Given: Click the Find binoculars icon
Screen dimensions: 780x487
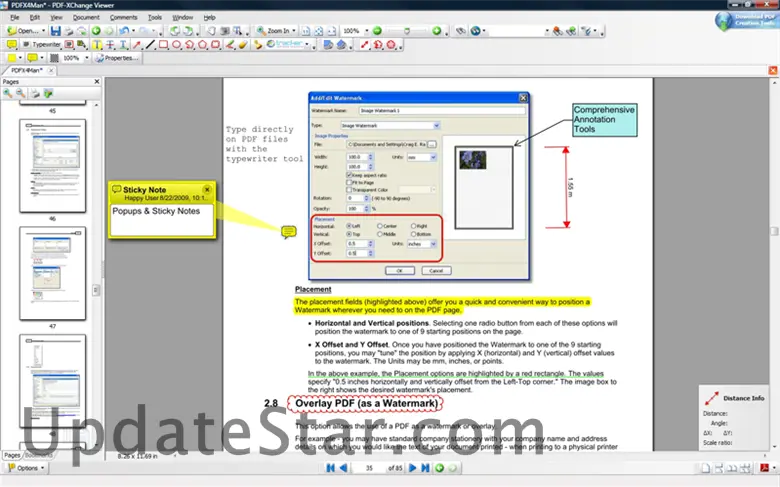Looking at the screenshot, I should (x=461, y=31).
